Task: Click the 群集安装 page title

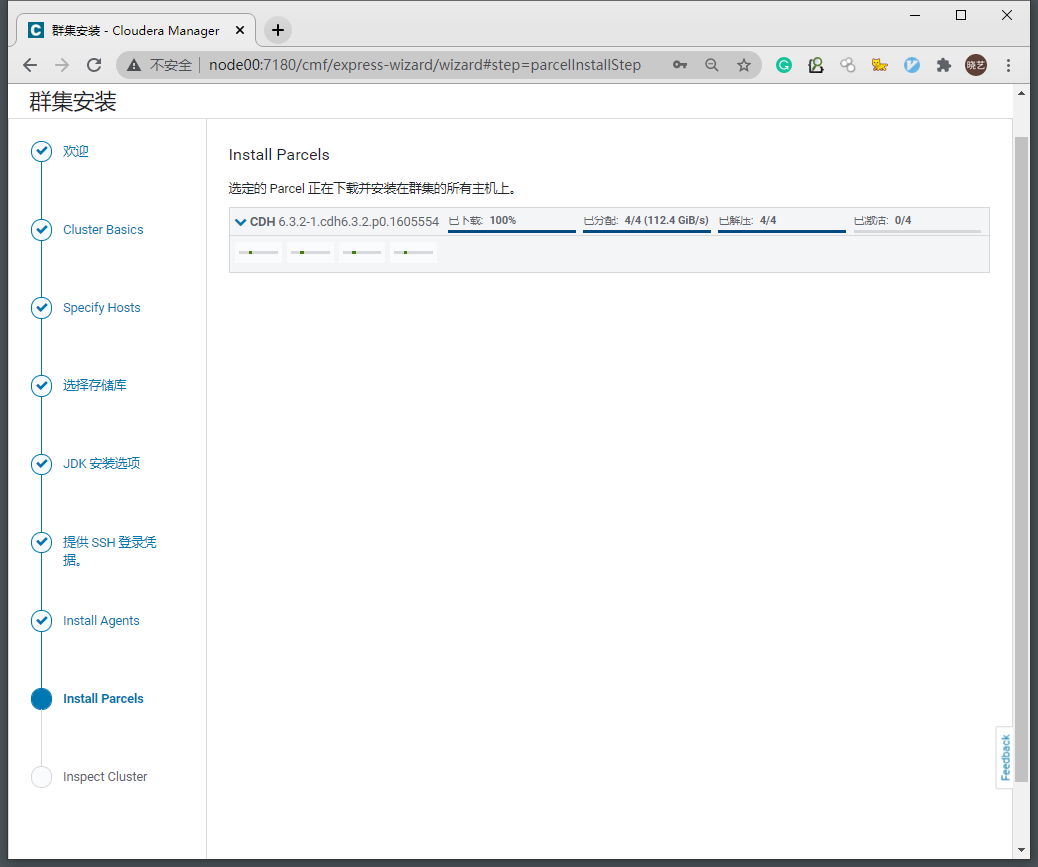Action: tap(73, 101)
